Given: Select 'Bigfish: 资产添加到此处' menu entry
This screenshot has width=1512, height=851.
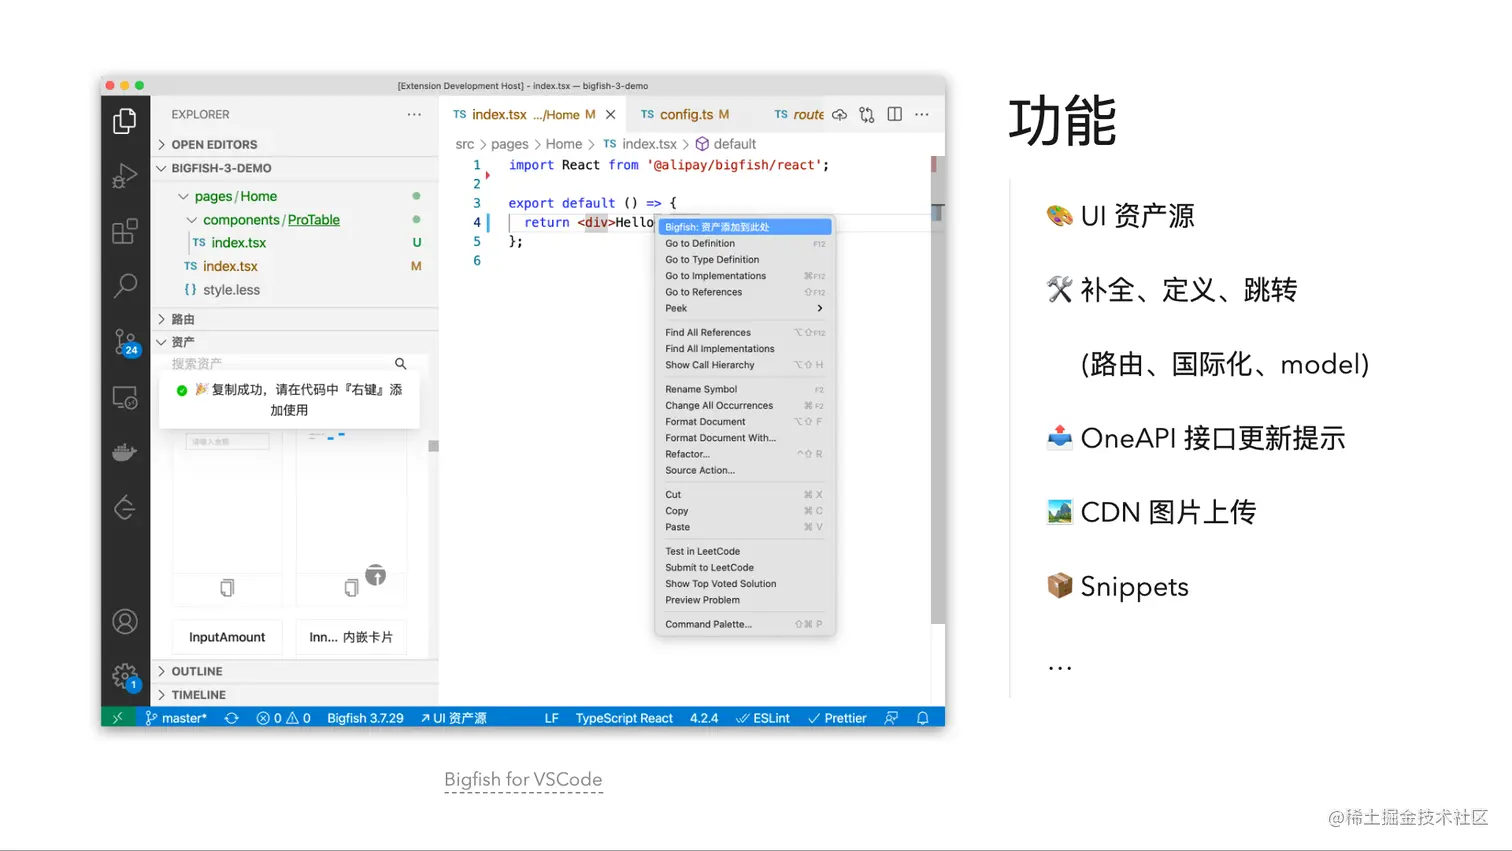Looking at the screenshot, I should click(x=744, y=227).
